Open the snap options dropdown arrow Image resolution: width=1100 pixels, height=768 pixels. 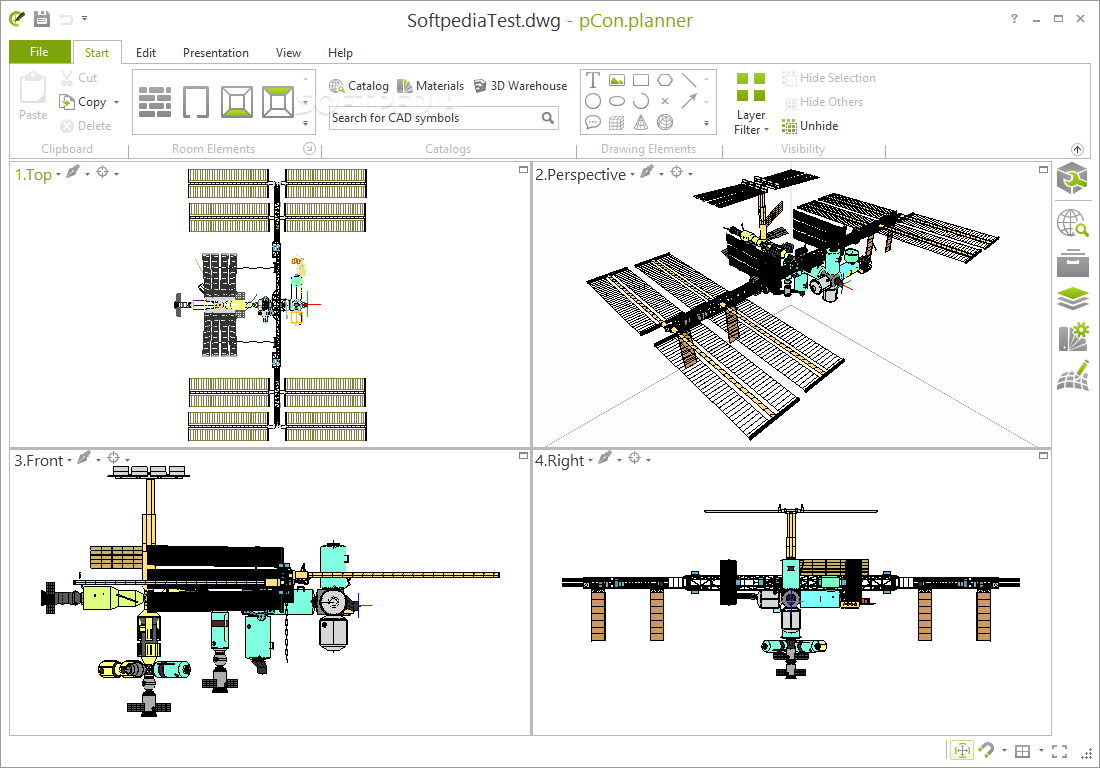pyautogui.click(x=1004, y=751)
